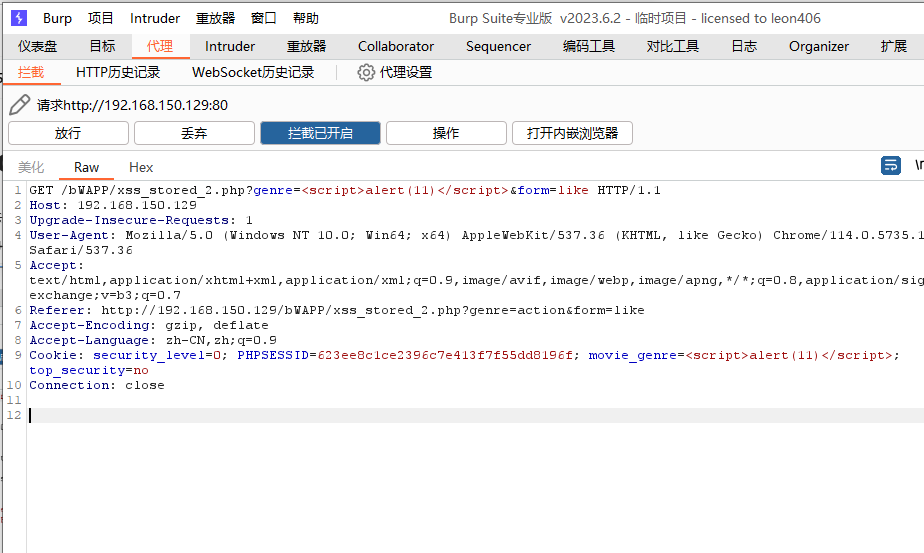Open the Collaborator tab
The image size is (924, 553).
(x=396, y=46)
